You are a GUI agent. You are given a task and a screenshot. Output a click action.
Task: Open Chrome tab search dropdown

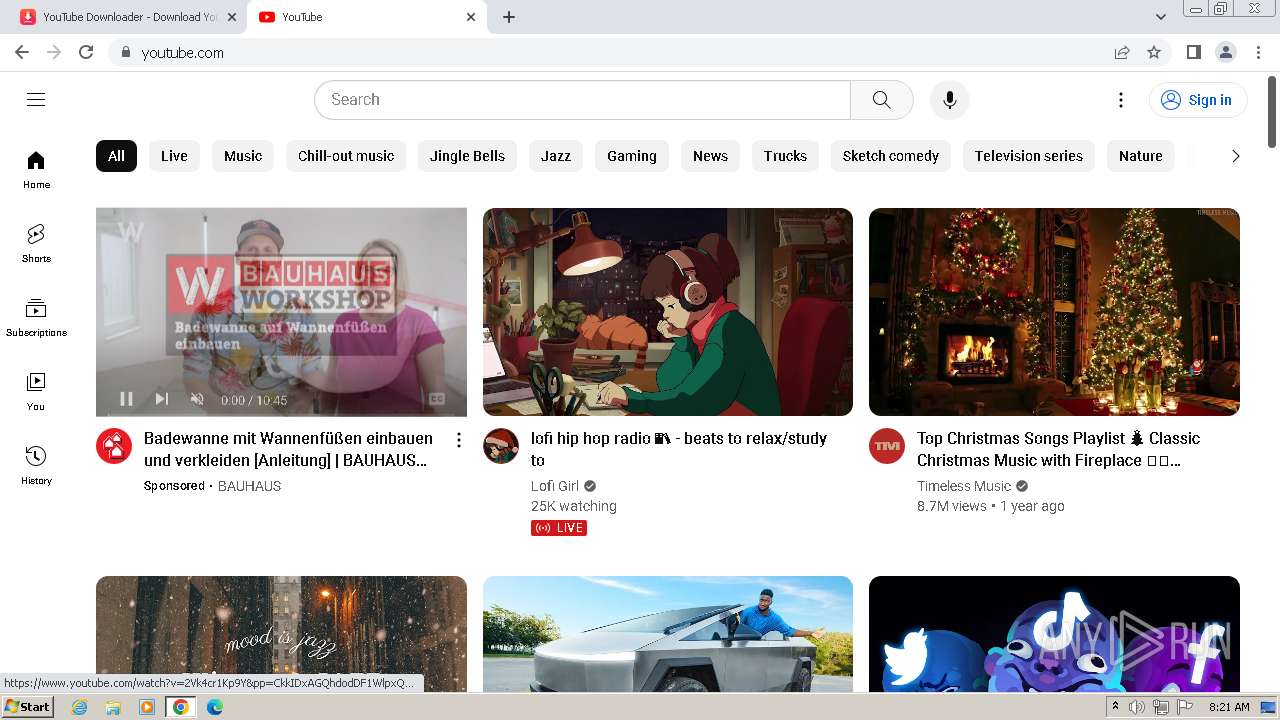point(1160,17)
